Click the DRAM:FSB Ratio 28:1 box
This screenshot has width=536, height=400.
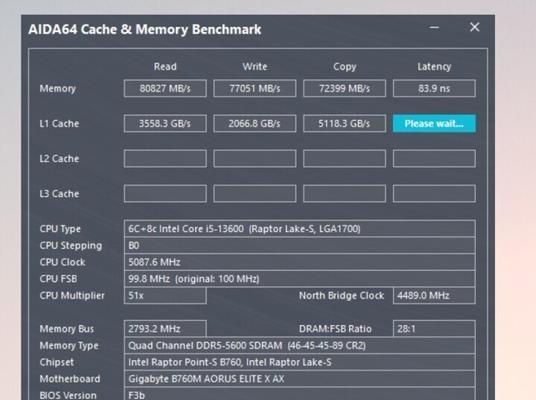434,329
